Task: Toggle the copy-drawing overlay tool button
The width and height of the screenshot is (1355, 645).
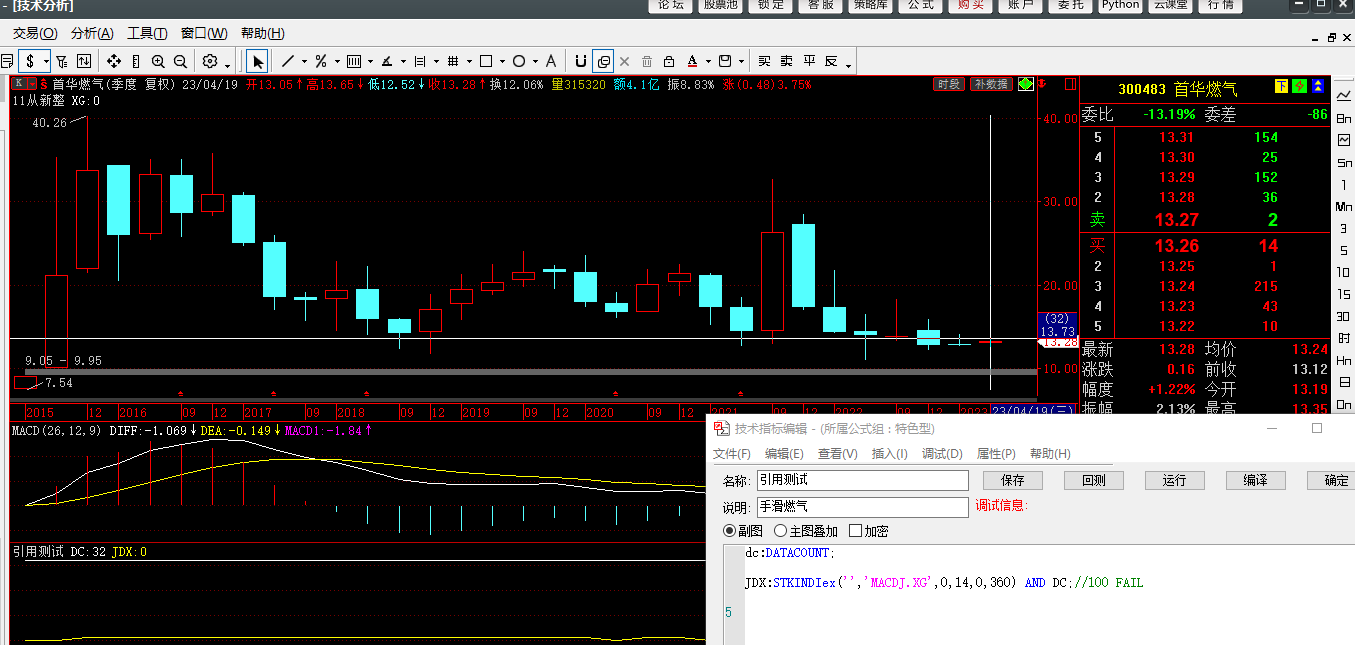Action: coord(603,61)
